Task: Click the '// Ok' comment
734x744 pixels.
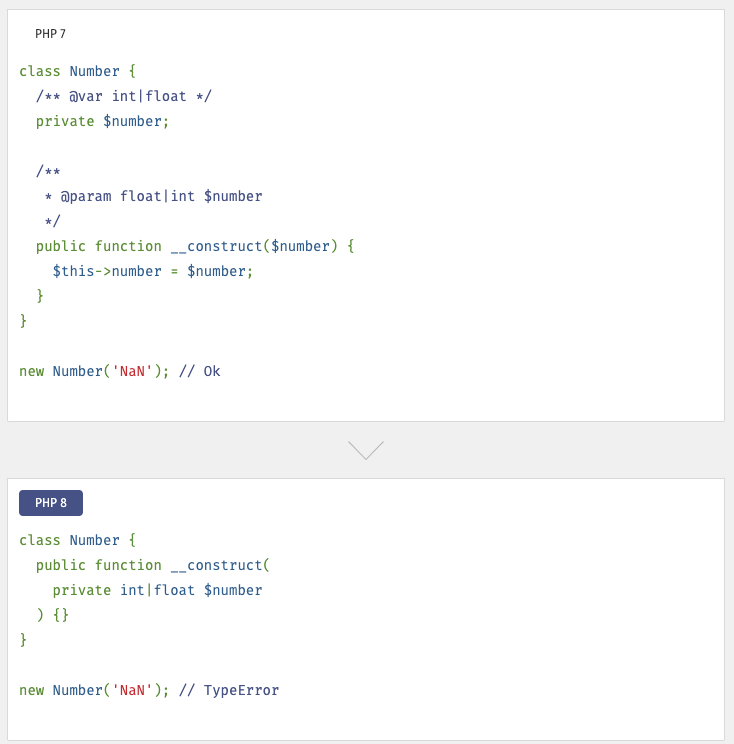Action: (x=200, y=372)
